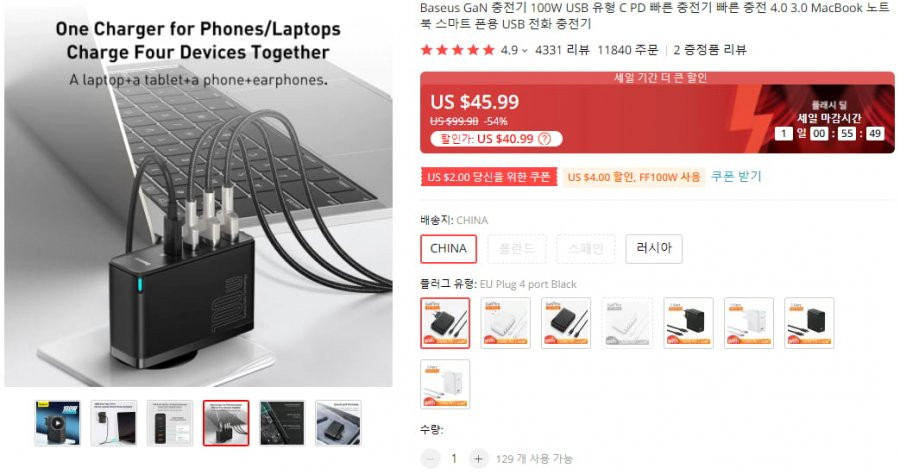Open the video thumbnail with play icon
This screenshot has height=474, width=900.
[57, 423]
